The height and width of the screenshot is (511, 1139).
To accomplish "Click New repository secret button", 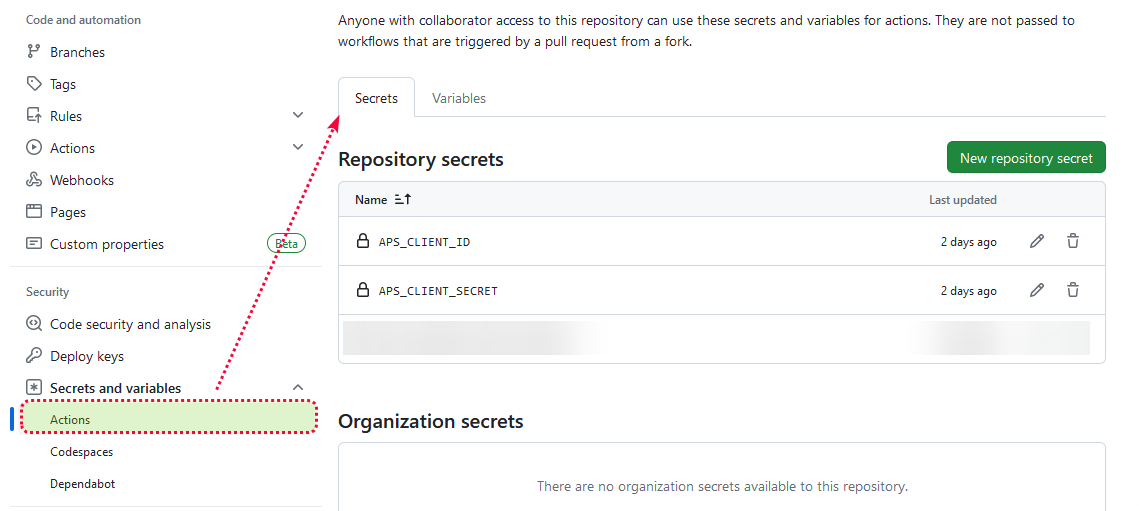I will pyautogui.click(x=1026, y=158).
